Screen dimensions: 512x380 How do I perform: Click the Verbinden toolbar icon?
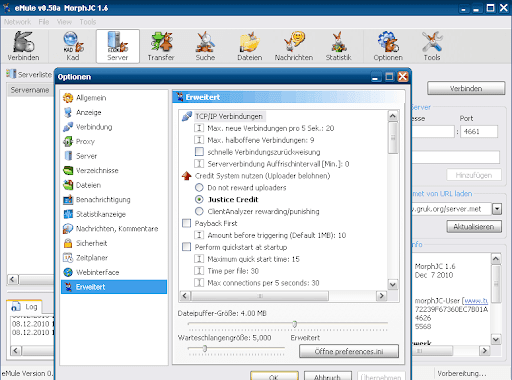coord(23,46)
